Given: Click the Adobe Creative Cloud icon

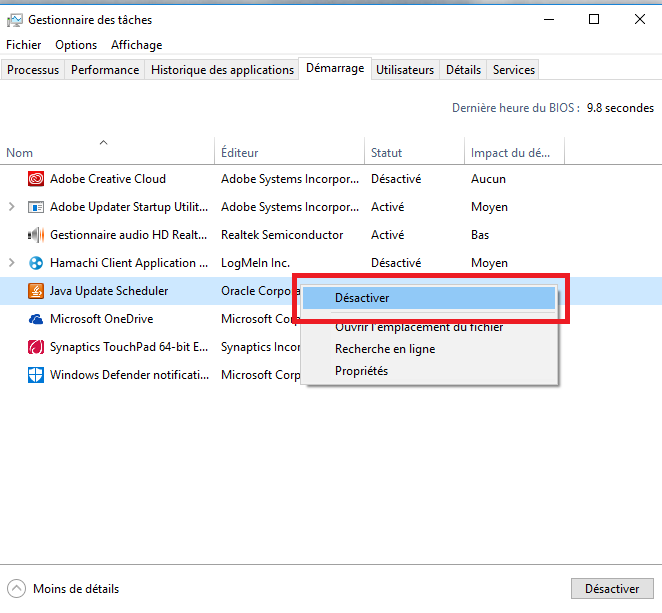Looking at the screenshot, I should pos(36,179).
